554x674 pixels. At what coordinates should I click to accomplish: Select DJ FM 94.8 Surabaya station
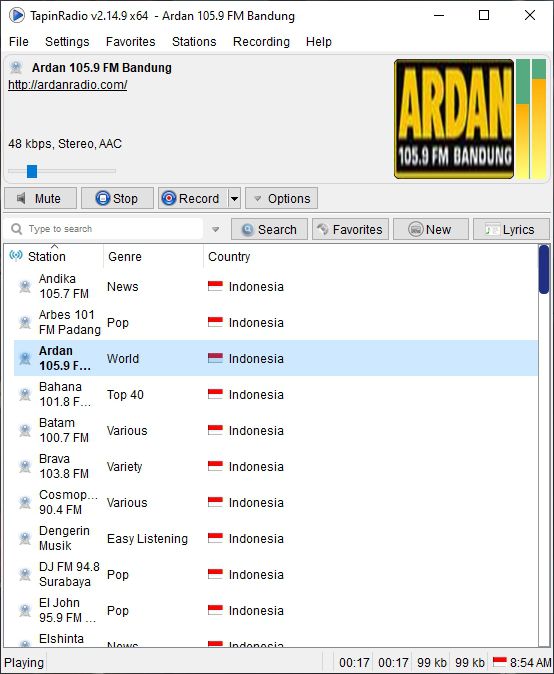69,574
